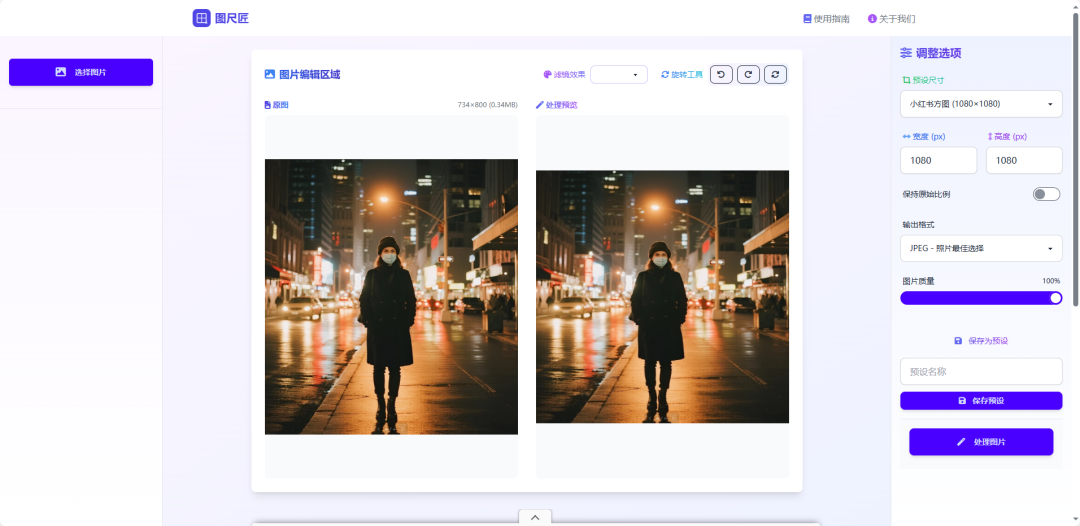Viewport: 1080px width, 526px height.
Task: Click the 图片编辑区域 heading text
Action: (x=309, y=74)
